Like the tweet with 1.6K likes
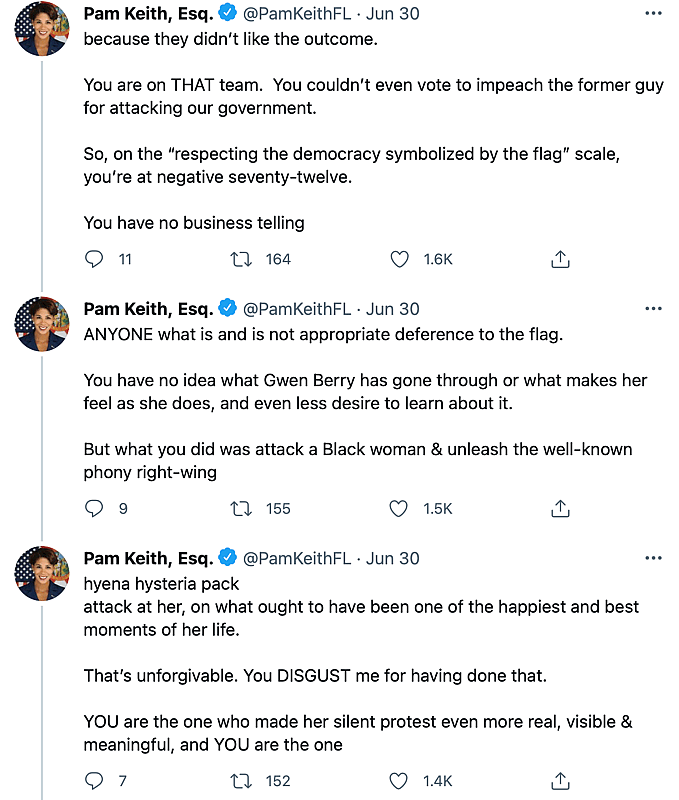The width and height of the screenshot is (679, 800). (x=400, y=259)
